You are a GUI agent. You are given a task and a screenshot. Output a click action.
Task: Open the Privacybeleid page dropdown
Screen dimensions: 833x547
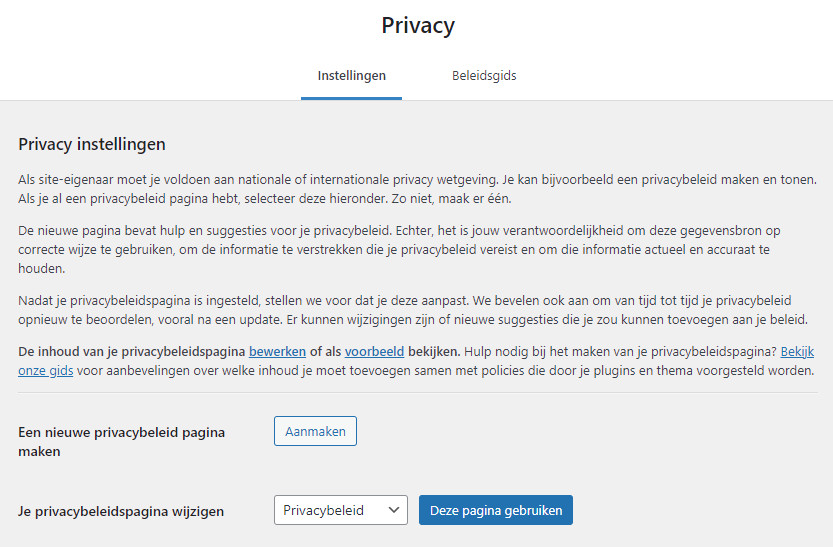(329, 510)
